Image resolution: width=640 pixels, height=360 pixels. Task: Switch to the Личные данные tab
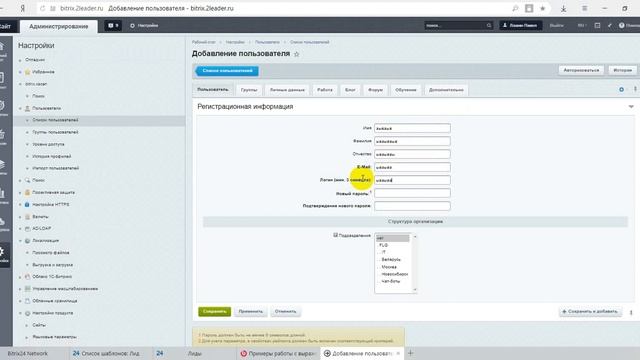(287, 90)
